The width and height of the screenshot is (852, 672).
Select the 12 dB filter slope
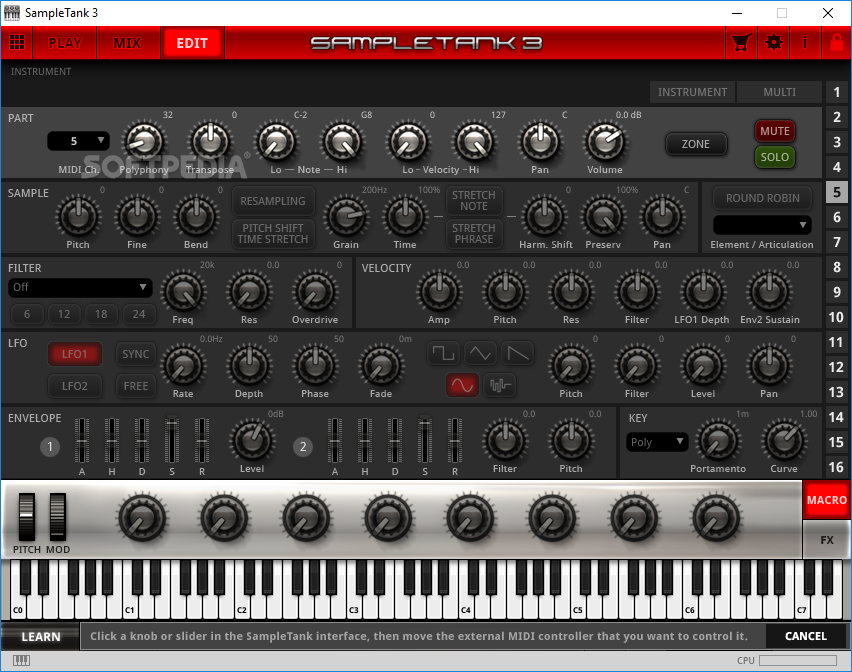64,314
